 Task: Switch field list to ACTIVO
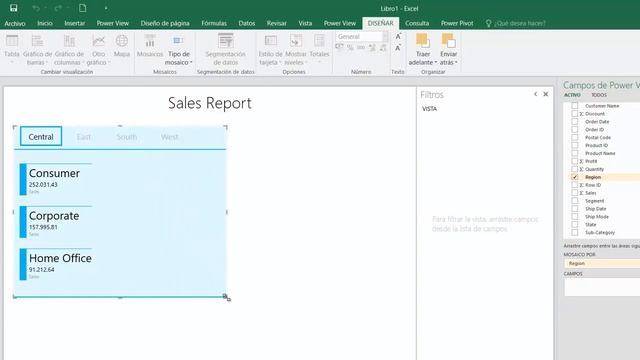point(572,95)
